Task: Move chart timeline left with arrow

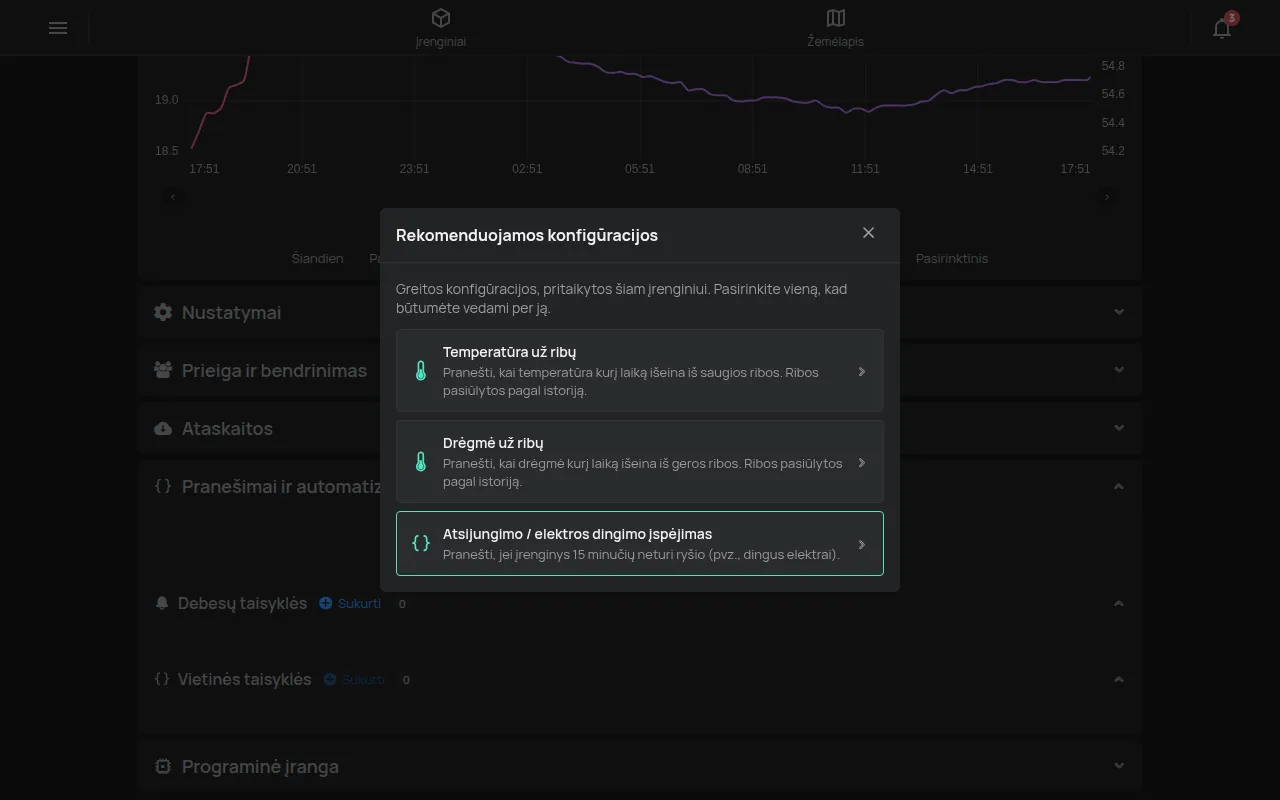Action: coord(173,197)
